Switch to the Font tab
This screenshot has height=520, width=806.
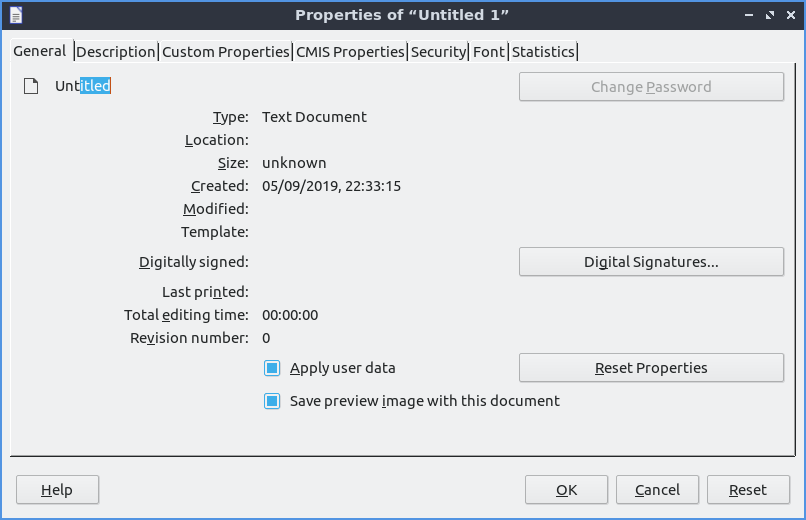tap(489, 52)
